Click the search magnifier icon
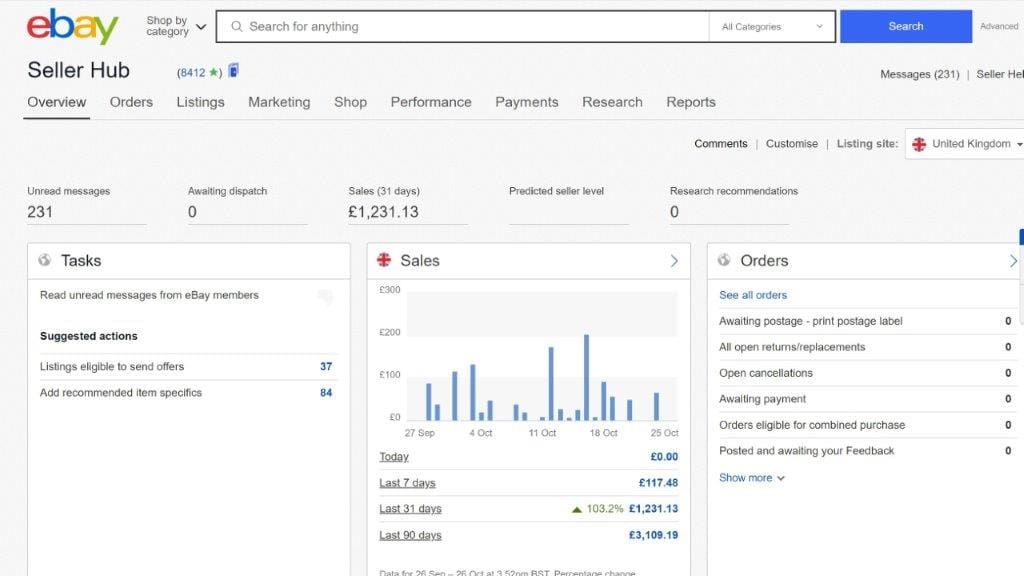This screenshot has width=1024, height=576. tap(236, 27)
